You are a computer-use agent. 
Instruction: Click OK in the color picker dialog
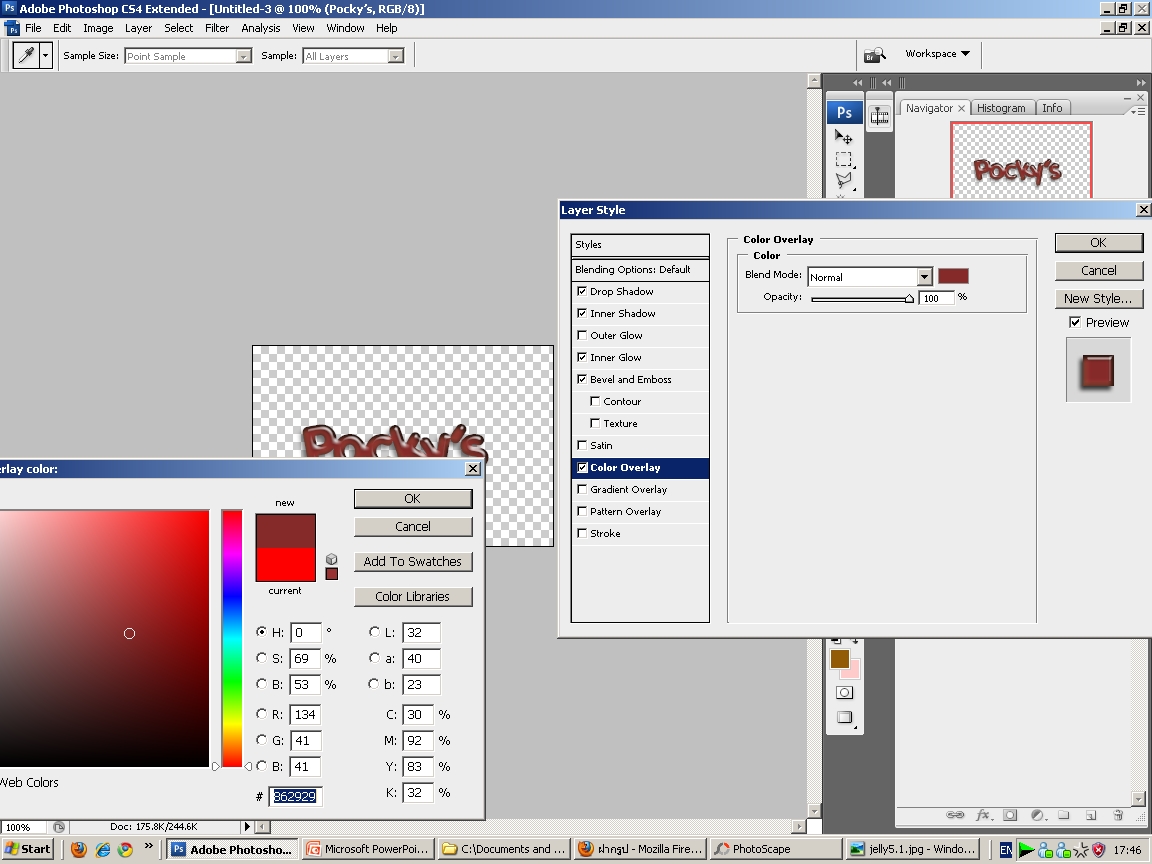[x=413, y=499]
